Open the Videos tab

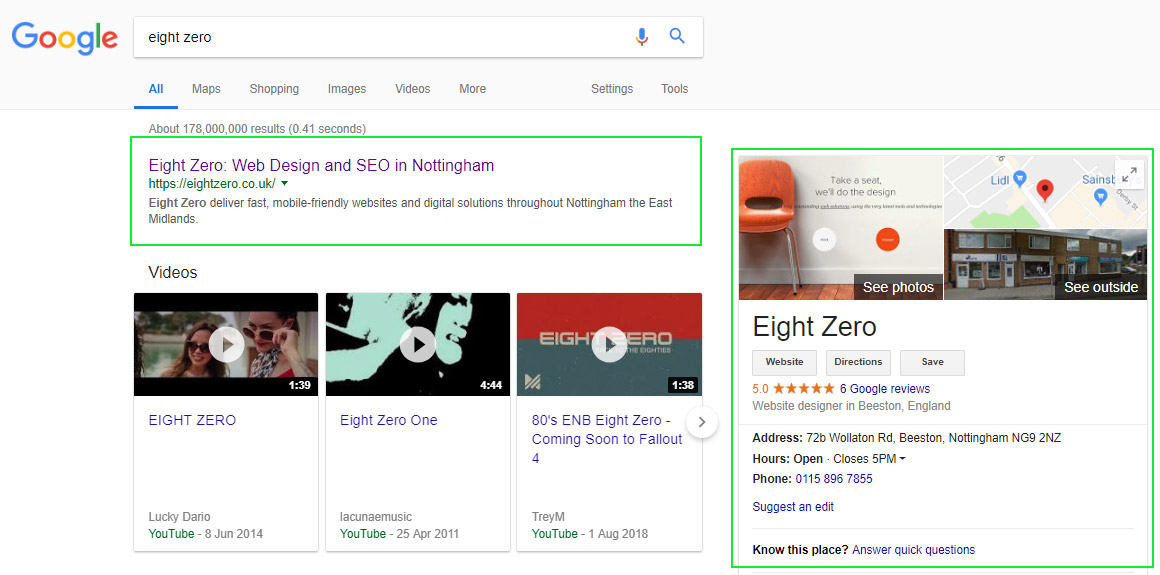point(413,89)
